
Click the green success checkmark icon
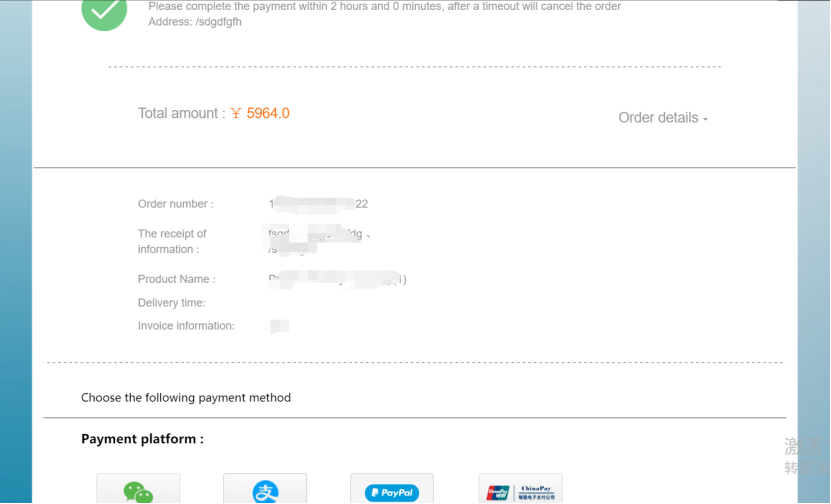(104, 12)
